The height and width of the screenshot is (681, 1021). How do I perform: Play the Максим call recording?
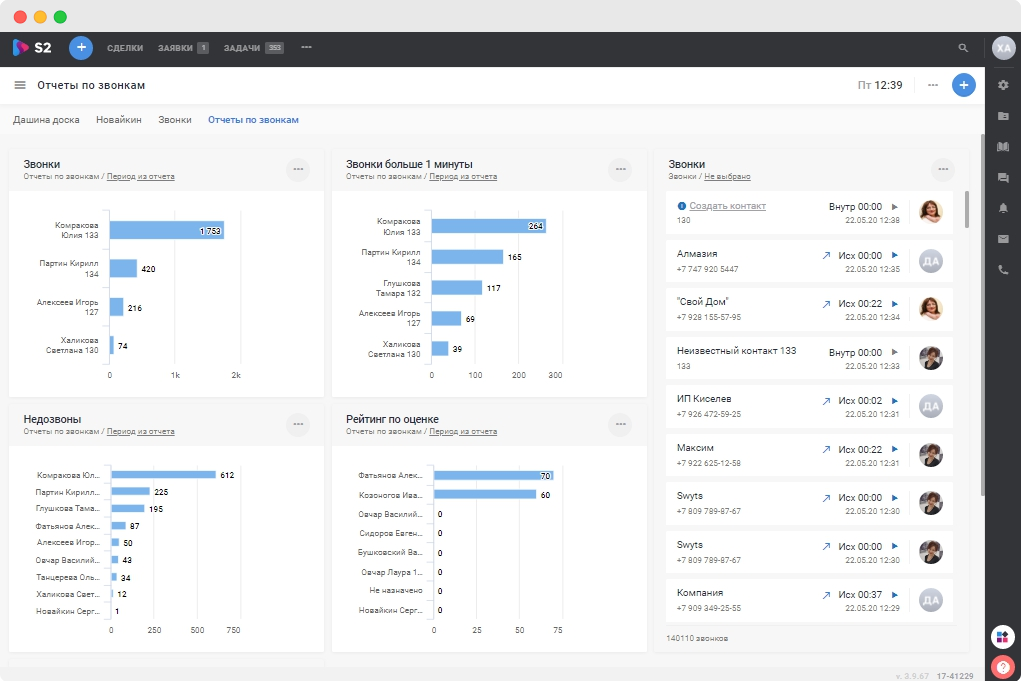coord(895,449)
